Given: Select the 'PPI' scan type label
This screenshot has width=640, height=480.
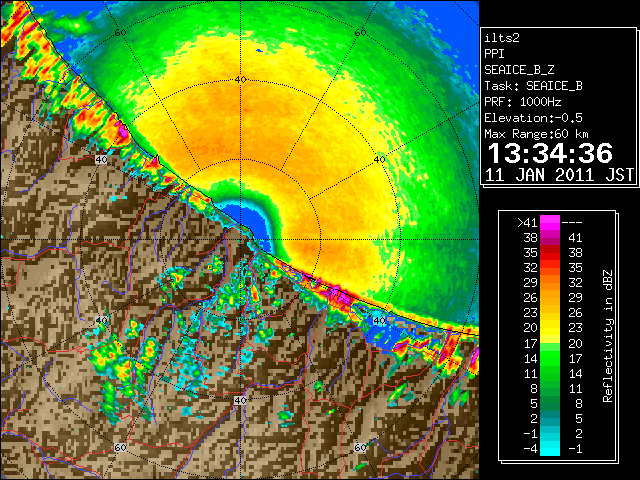Looking at the screenshot, I should coord(494,54).
